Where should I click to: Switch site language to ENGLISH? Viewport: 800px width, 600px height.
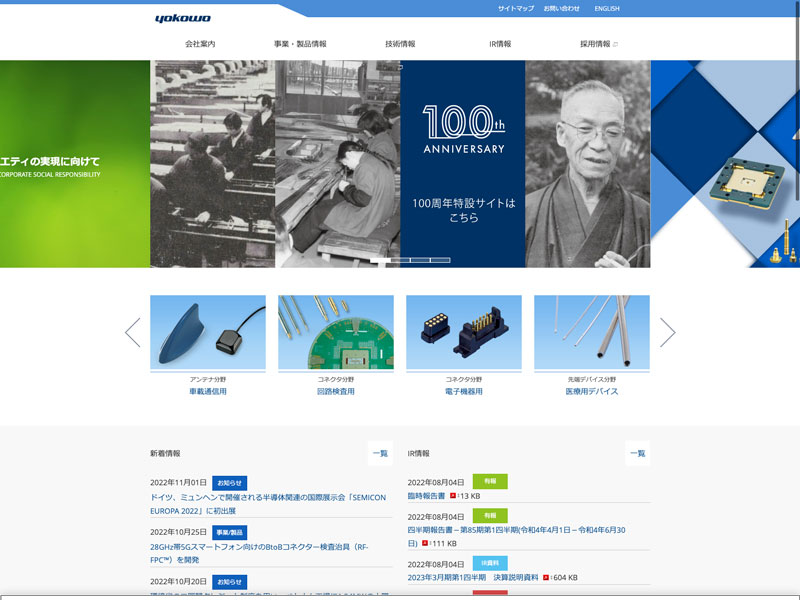(607, 9)
